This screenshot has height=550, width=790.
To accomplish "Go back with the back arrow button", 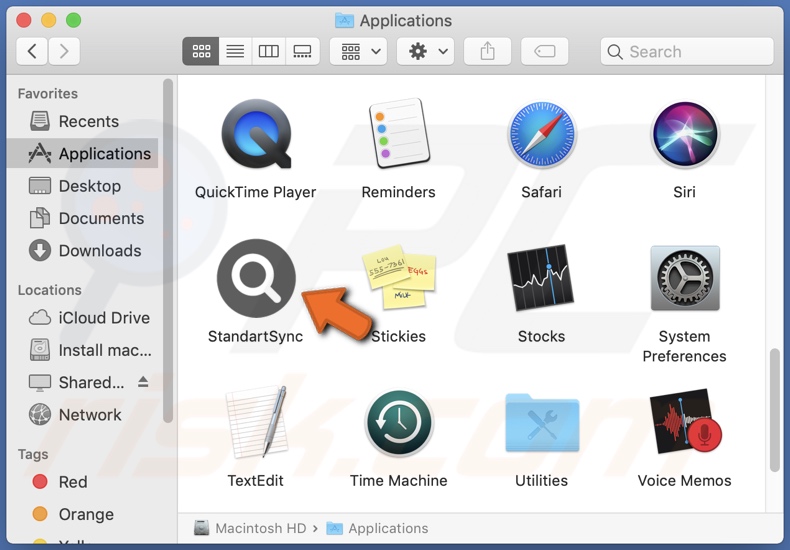I will pos(32,51).
